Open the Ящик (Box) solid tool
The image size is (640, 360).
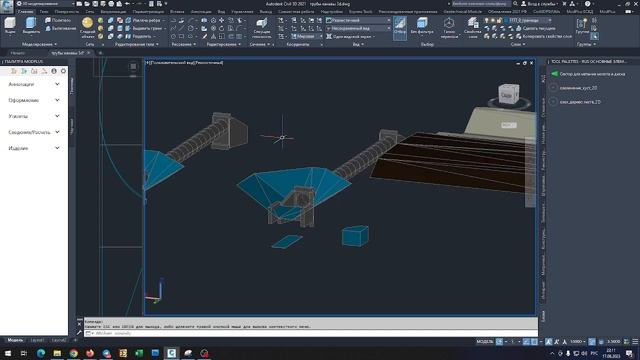point(10,25)
